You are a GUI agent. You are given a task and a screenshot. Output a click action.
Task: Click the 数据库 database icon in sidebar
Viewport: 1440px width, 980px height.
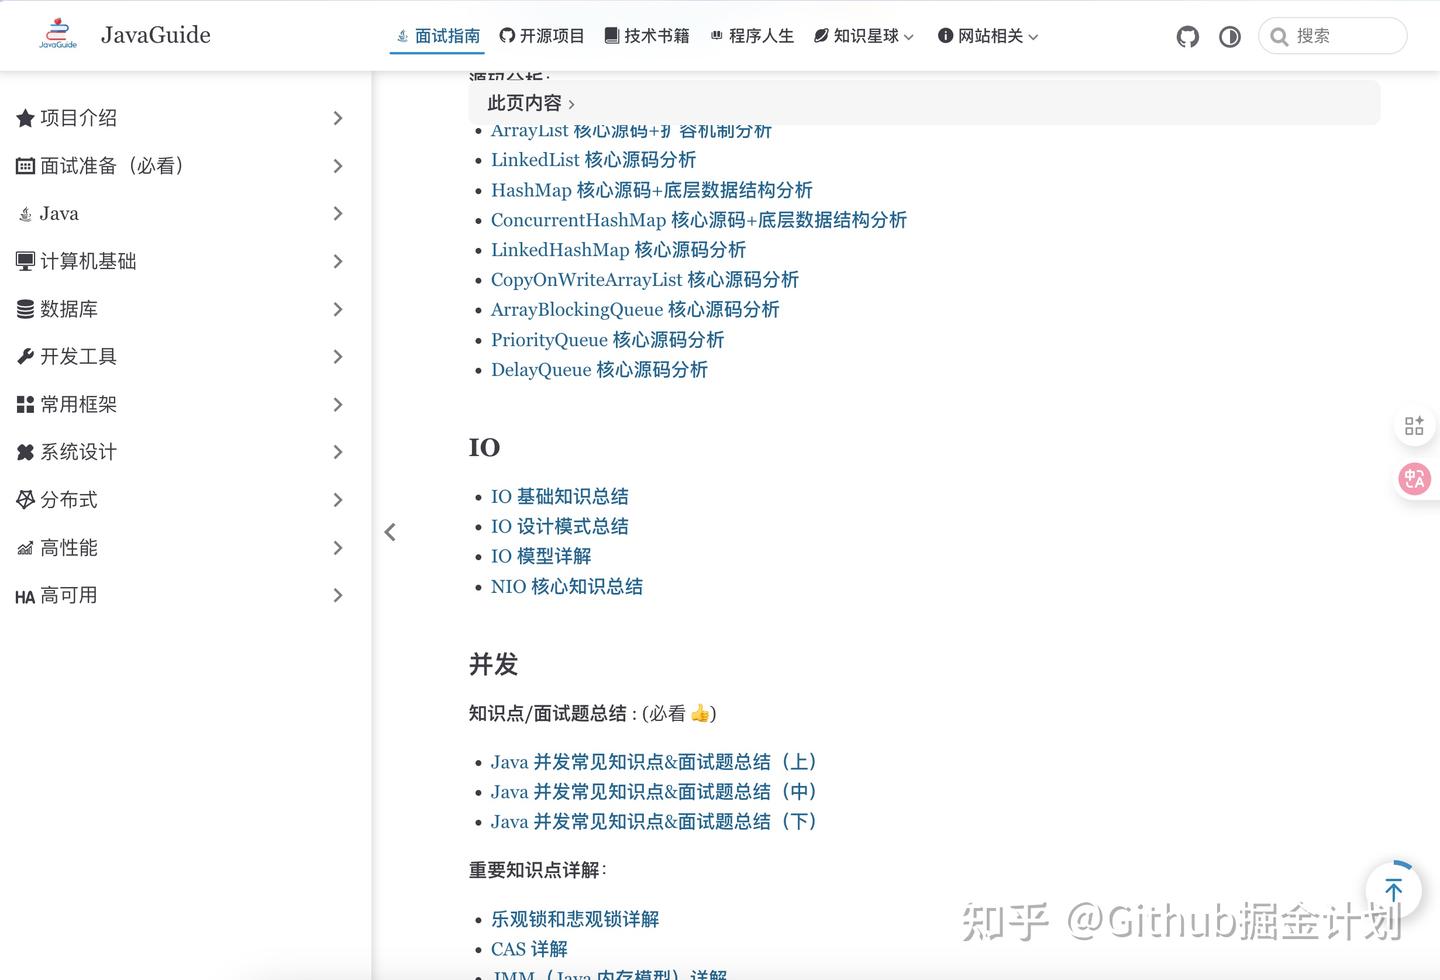click(25, 308)
